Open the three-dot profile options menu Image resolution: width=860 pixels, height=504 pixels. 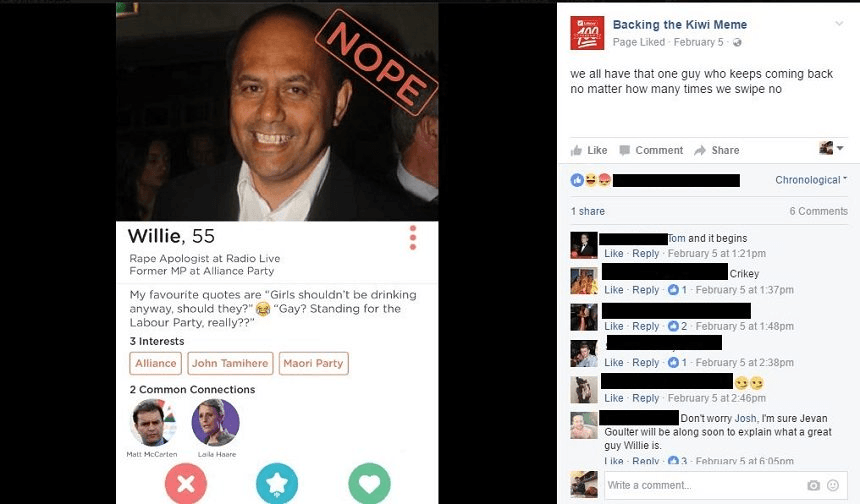tap(413, 237)
